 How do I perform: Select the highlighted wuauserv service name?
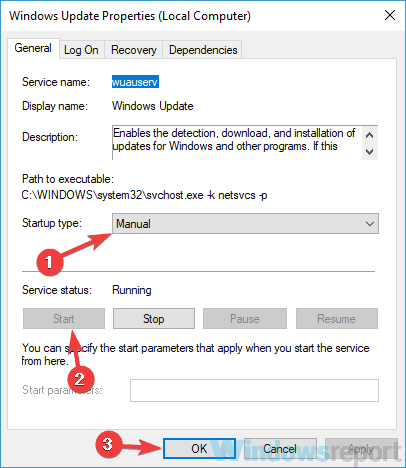135,82
